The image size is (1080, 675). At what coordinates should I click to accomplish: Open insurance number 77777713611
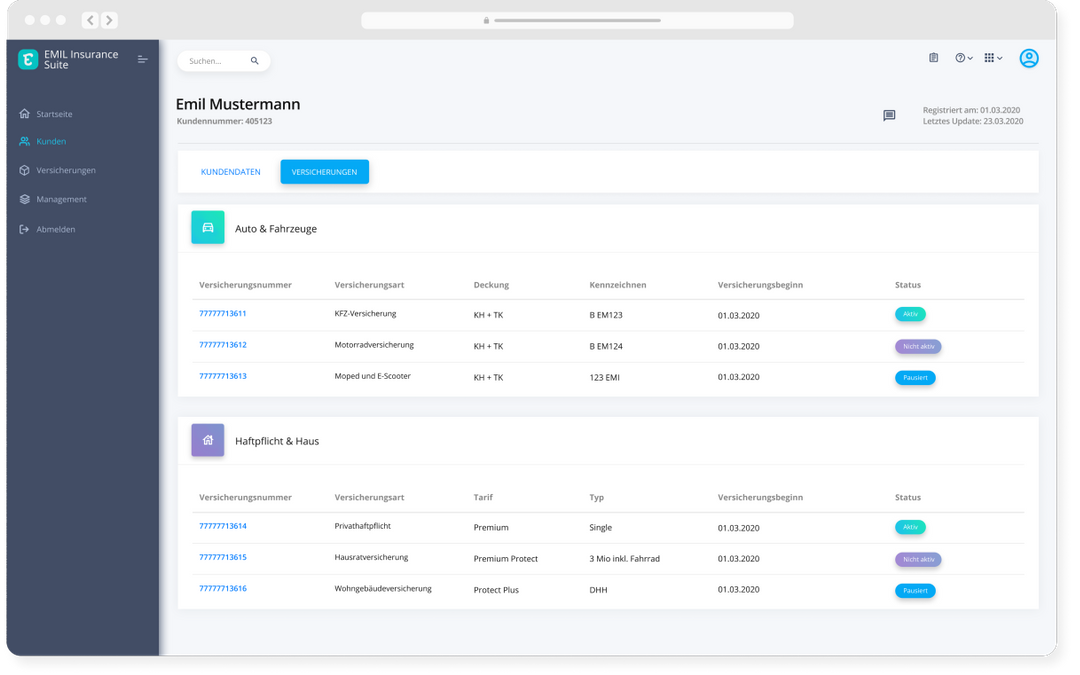click(x=223, y=314)
